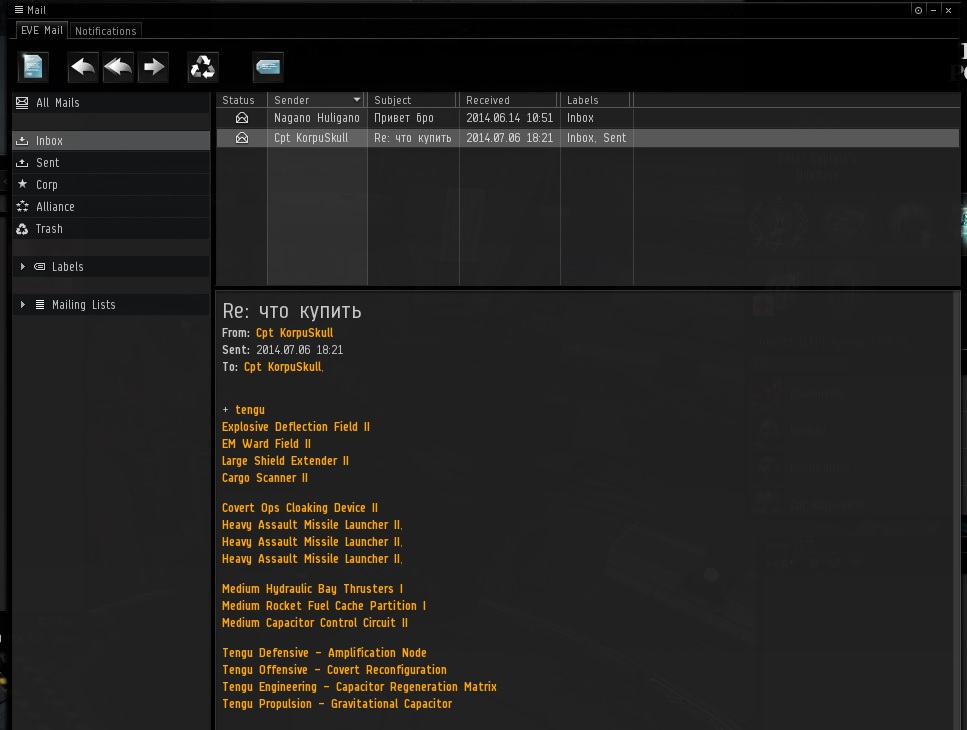This screenshot has width=967, height=730.
Task: Open Cargo Scanner II link
Action: tap(265, 478)
